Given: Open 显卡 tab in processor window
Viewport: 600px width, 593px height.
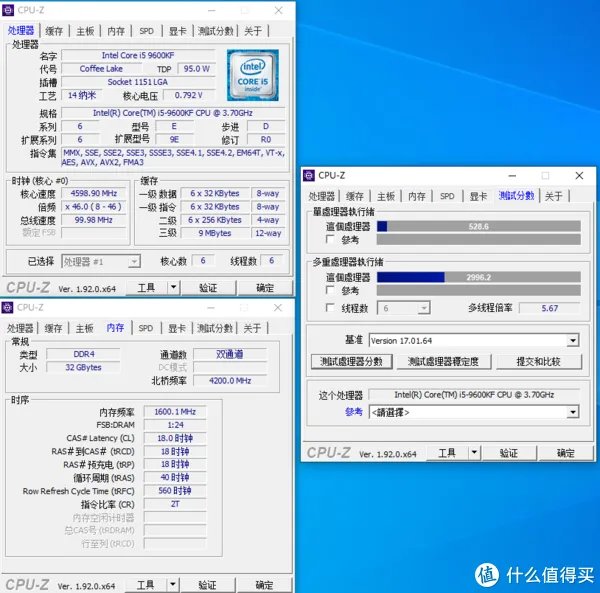Looking at the screenshot, I should coord(178,31).
